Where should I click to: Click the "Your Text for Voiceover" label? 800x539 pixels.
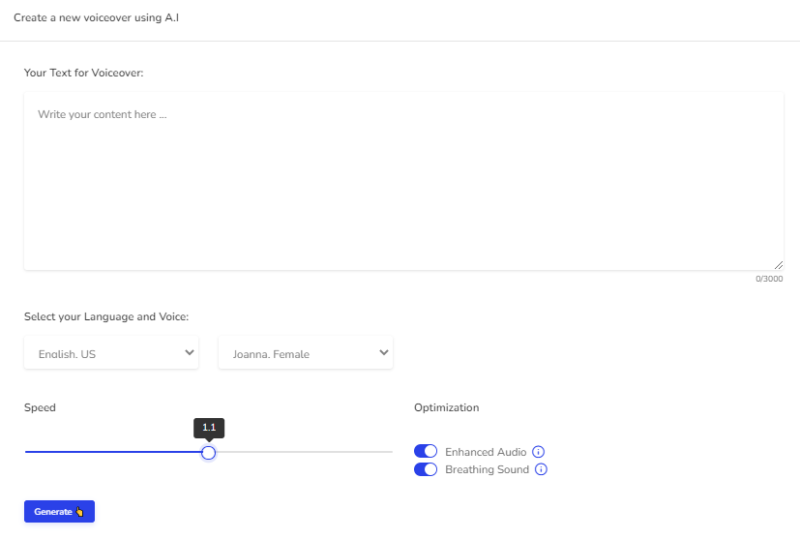(84, 73)
